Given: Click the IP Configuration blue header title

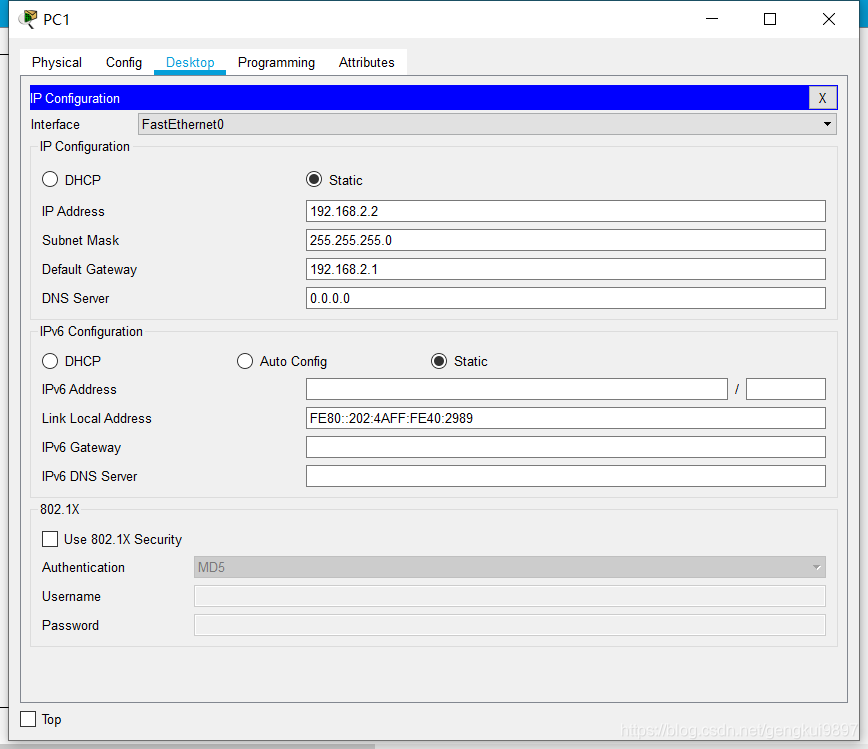Looking at the screenshot, I should pos(75,98).
